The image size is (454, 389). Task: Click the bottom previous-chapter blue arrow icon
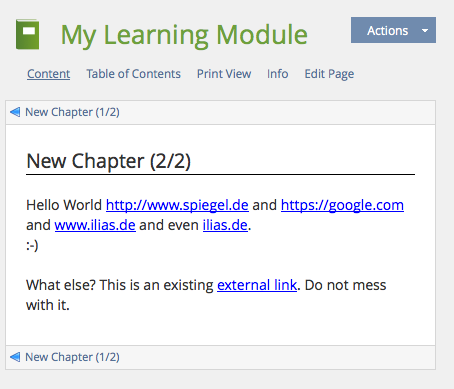(15, 357)
